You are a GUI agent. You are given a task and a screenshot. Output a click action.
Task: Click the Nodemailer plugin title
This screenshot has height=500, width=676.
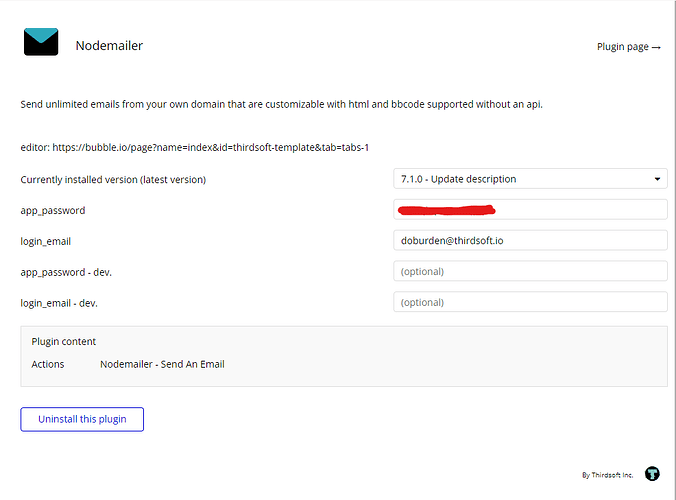[109, 45]
